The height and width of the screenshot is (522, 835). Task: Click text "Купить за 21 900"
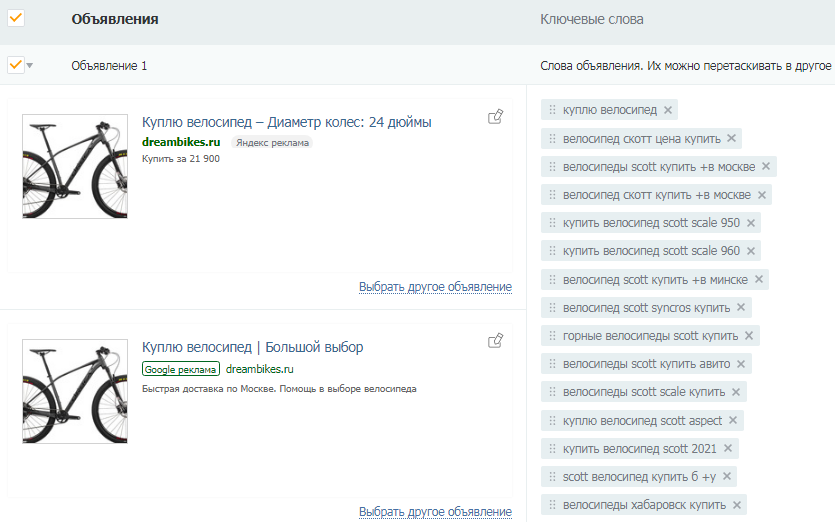click(181, 159)
